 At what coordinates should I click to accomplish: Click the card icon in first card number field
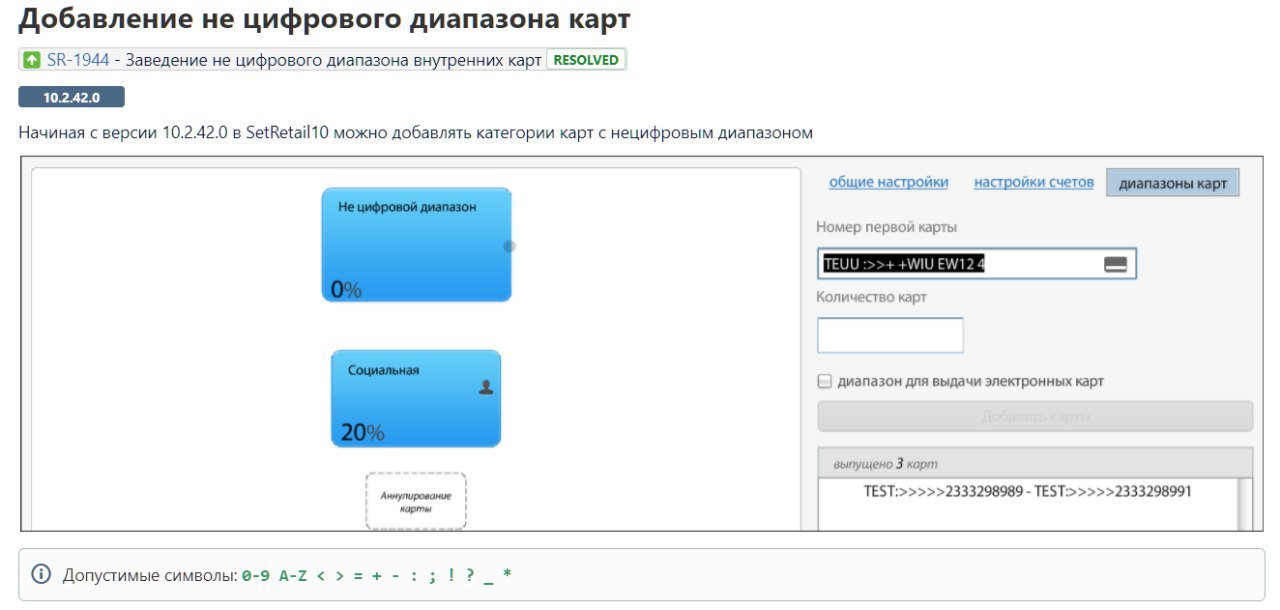pos(1115,264)
